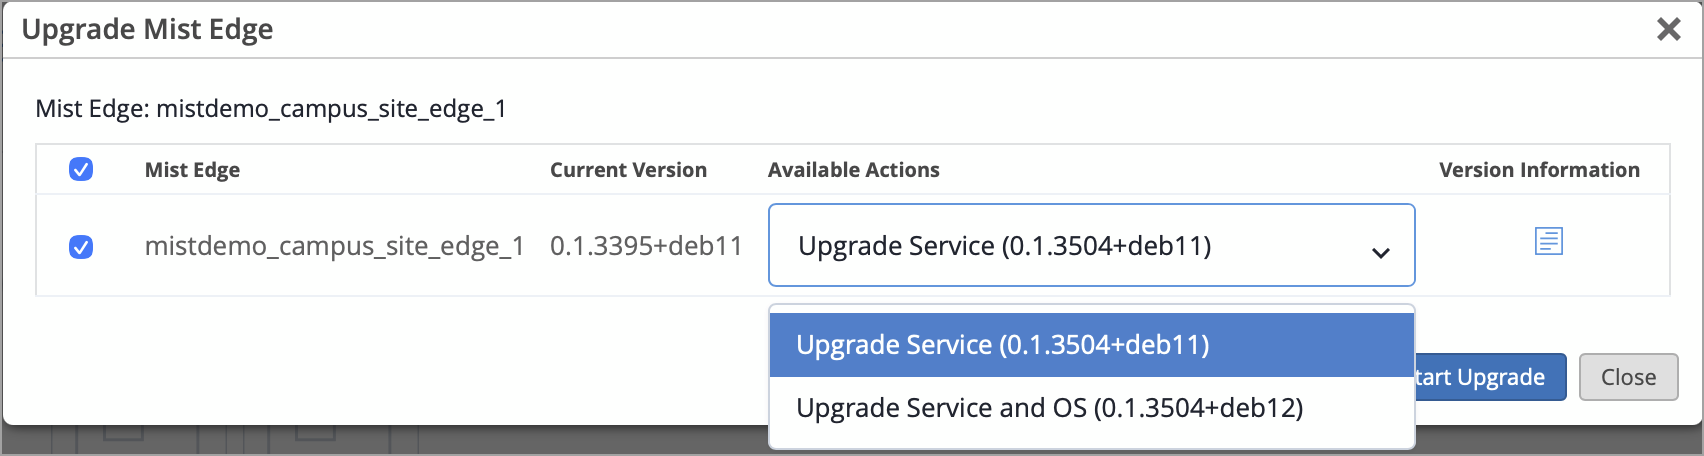Click the Upgrade Mist Edge dialog title

147,29
